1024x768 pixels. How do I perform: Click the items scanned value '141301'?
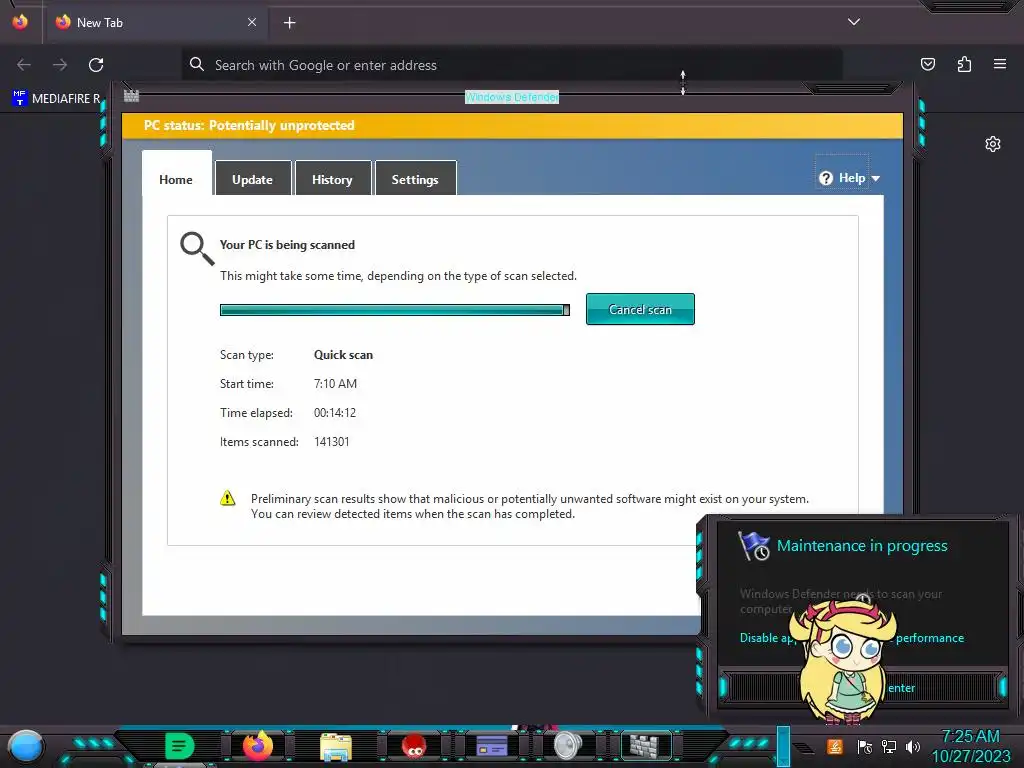click(332, 441)
